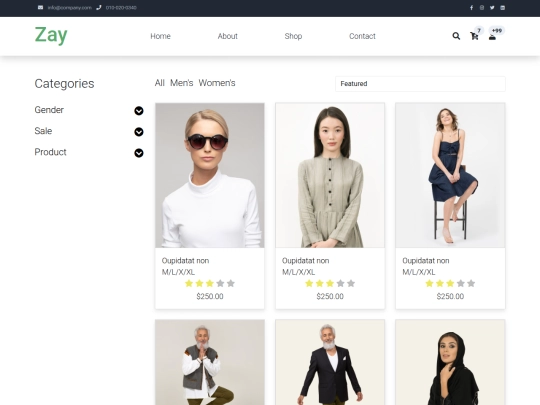Screen dimensions: 540x405
Task: Open the Instagram social icon
Action: (482, 8)
